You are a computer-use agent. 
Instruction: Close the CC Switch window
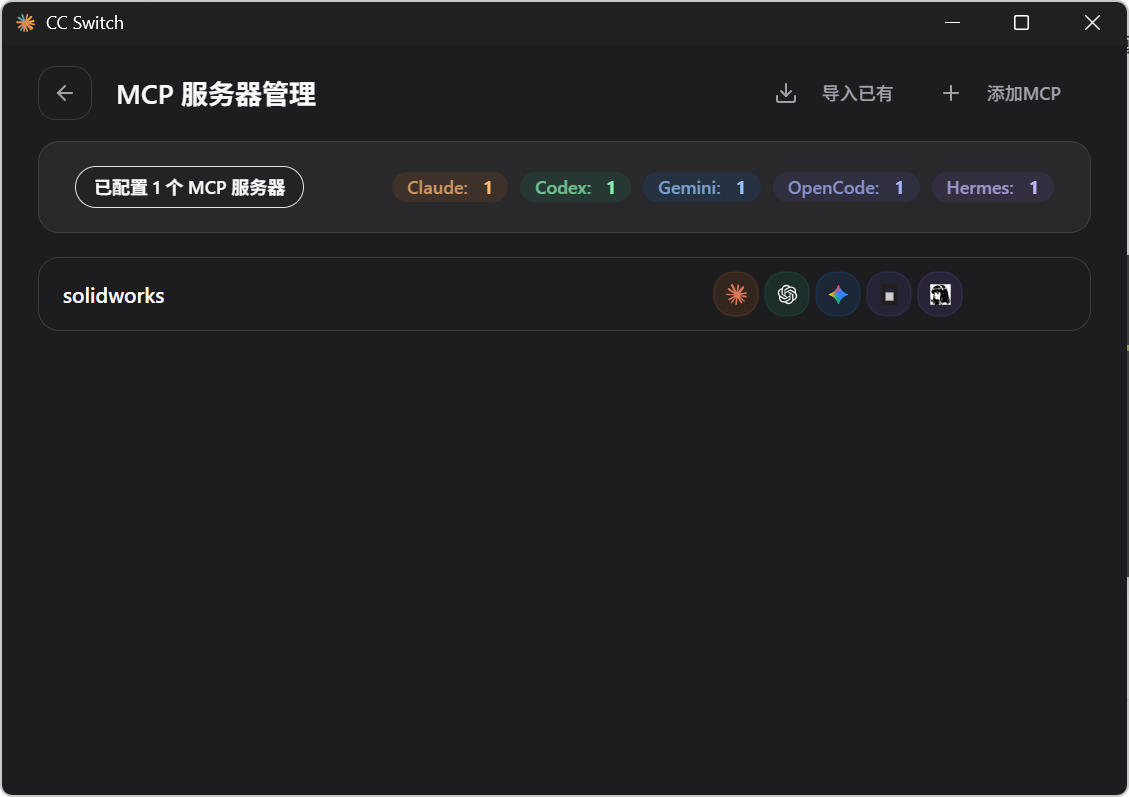pos(1092,23)
